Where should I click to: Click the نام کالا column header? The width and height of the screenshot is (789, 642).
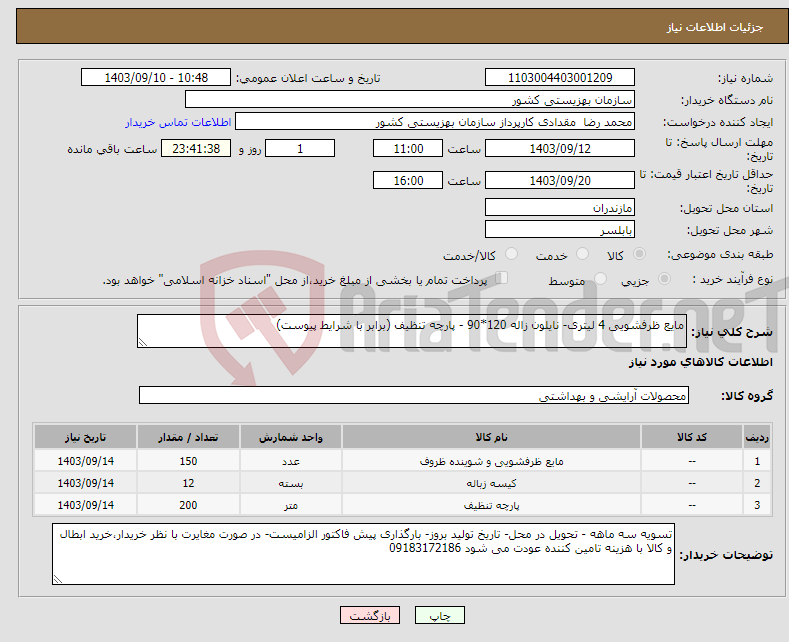pyautogui.click(x=491, y=437)
